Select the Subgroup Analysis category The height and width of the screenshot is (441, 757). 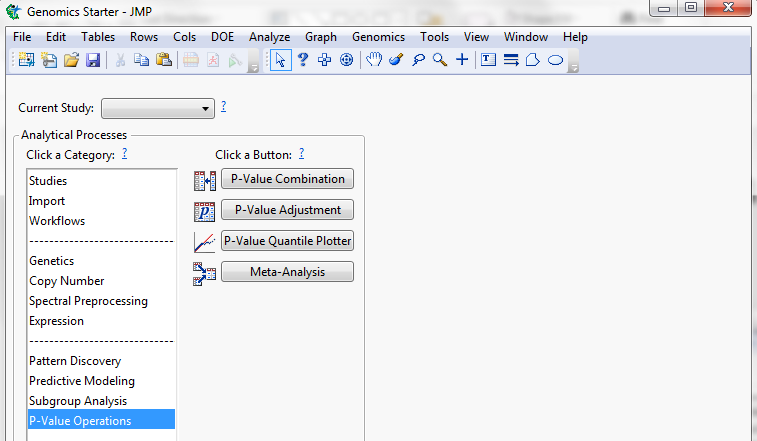pyautogui.click(x=101, y=401)
